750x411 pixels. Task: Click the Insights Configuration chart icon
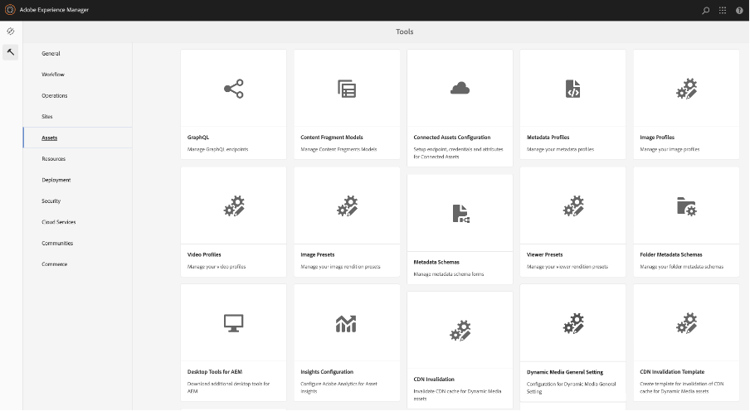click(346, 323)
